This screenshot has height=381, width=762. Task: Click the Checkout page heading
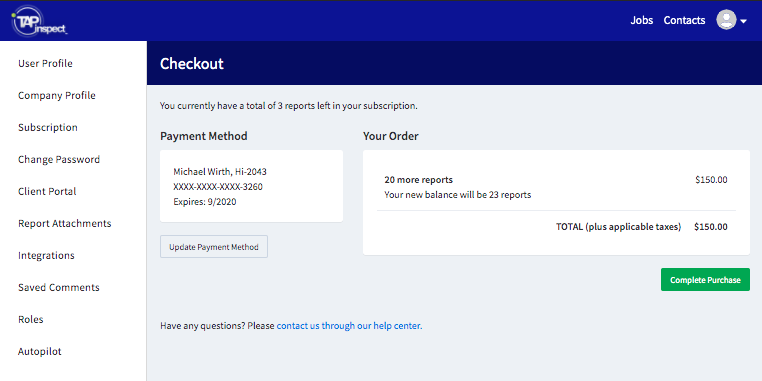(x=192, y=64)
